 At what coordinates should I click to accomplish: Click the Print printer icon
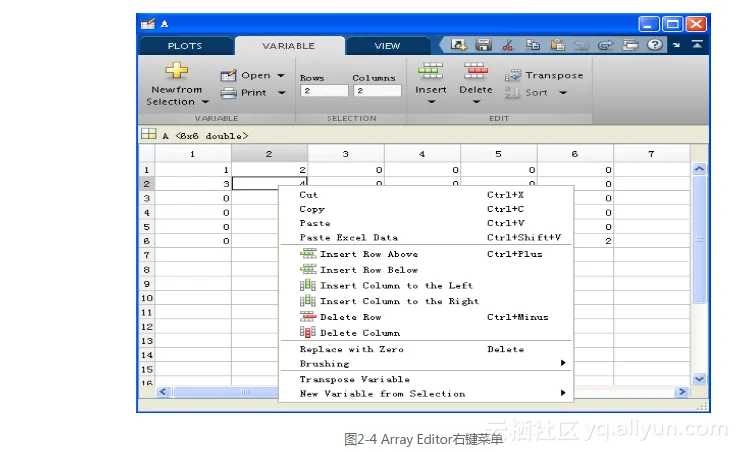pyautogui.click(x=229, y=93)
